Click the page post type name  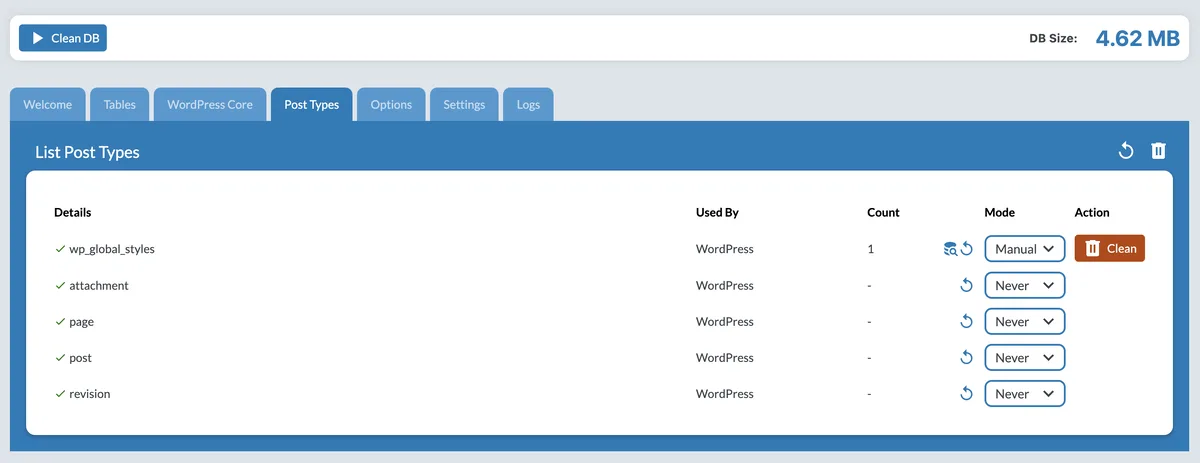click(82, 322)
